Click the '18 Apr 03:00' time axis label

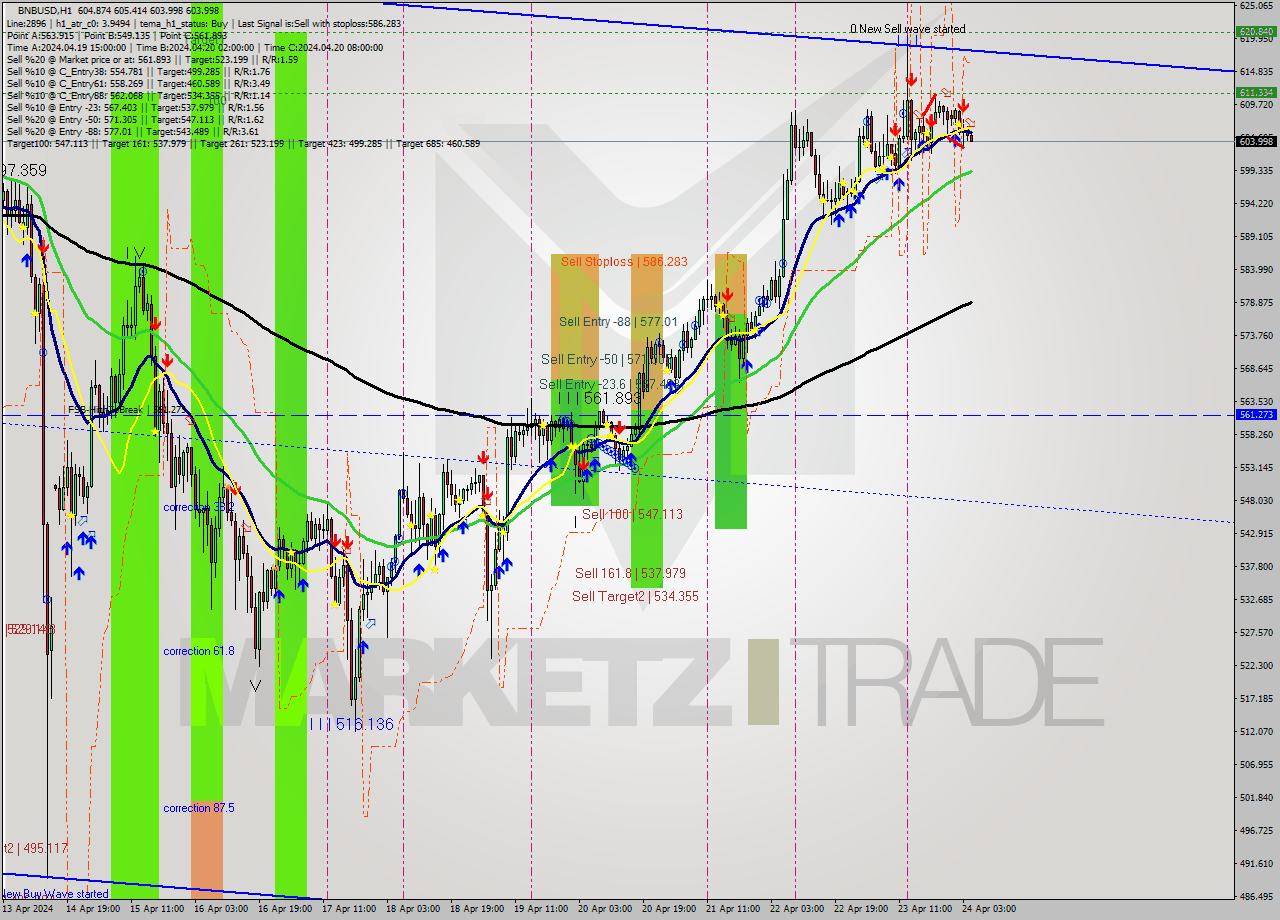pyautogui.click(x=412, y=909)
